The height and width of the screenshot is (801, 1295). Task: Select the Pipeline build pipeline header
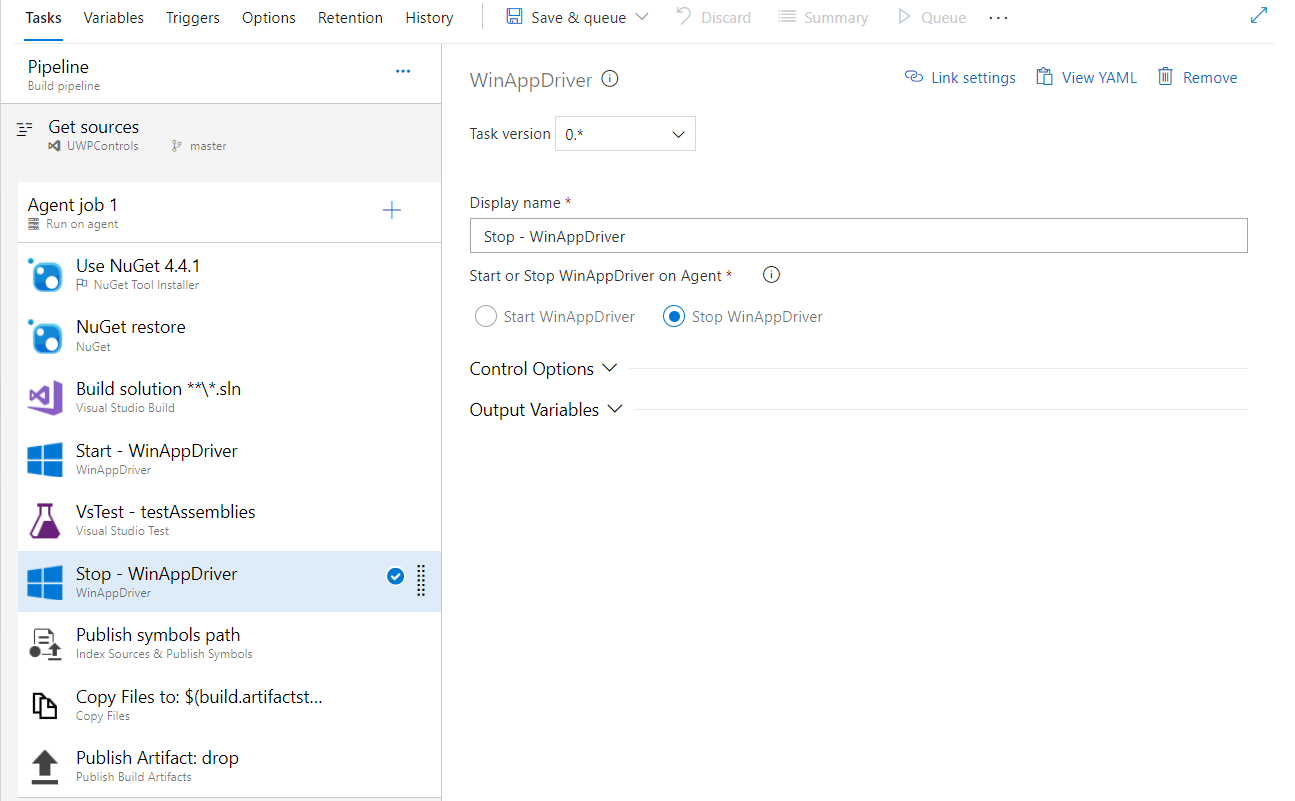[221, 74]
